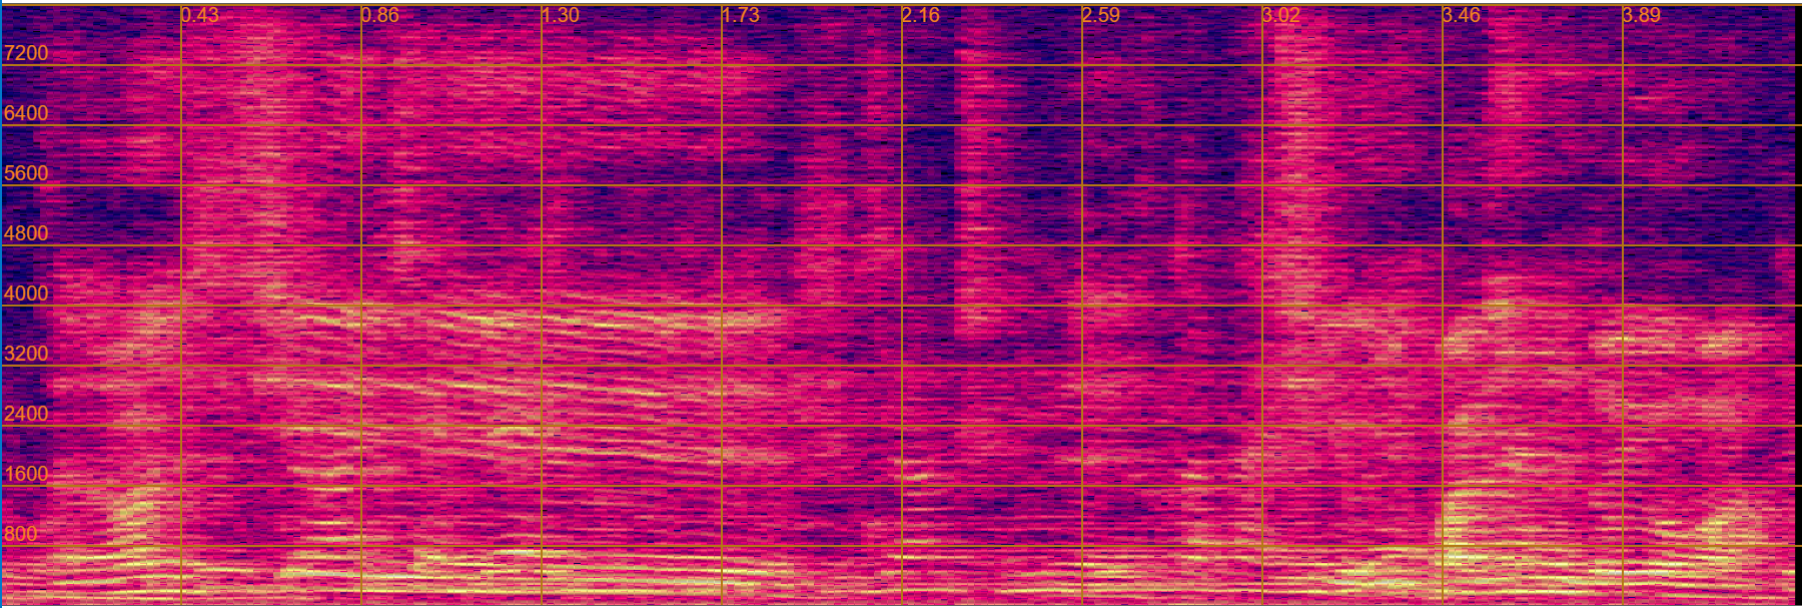Viewport: 1802px width, 608px height.
Task: Select the 6400 frequency label
Action: (x=26, y=113)
